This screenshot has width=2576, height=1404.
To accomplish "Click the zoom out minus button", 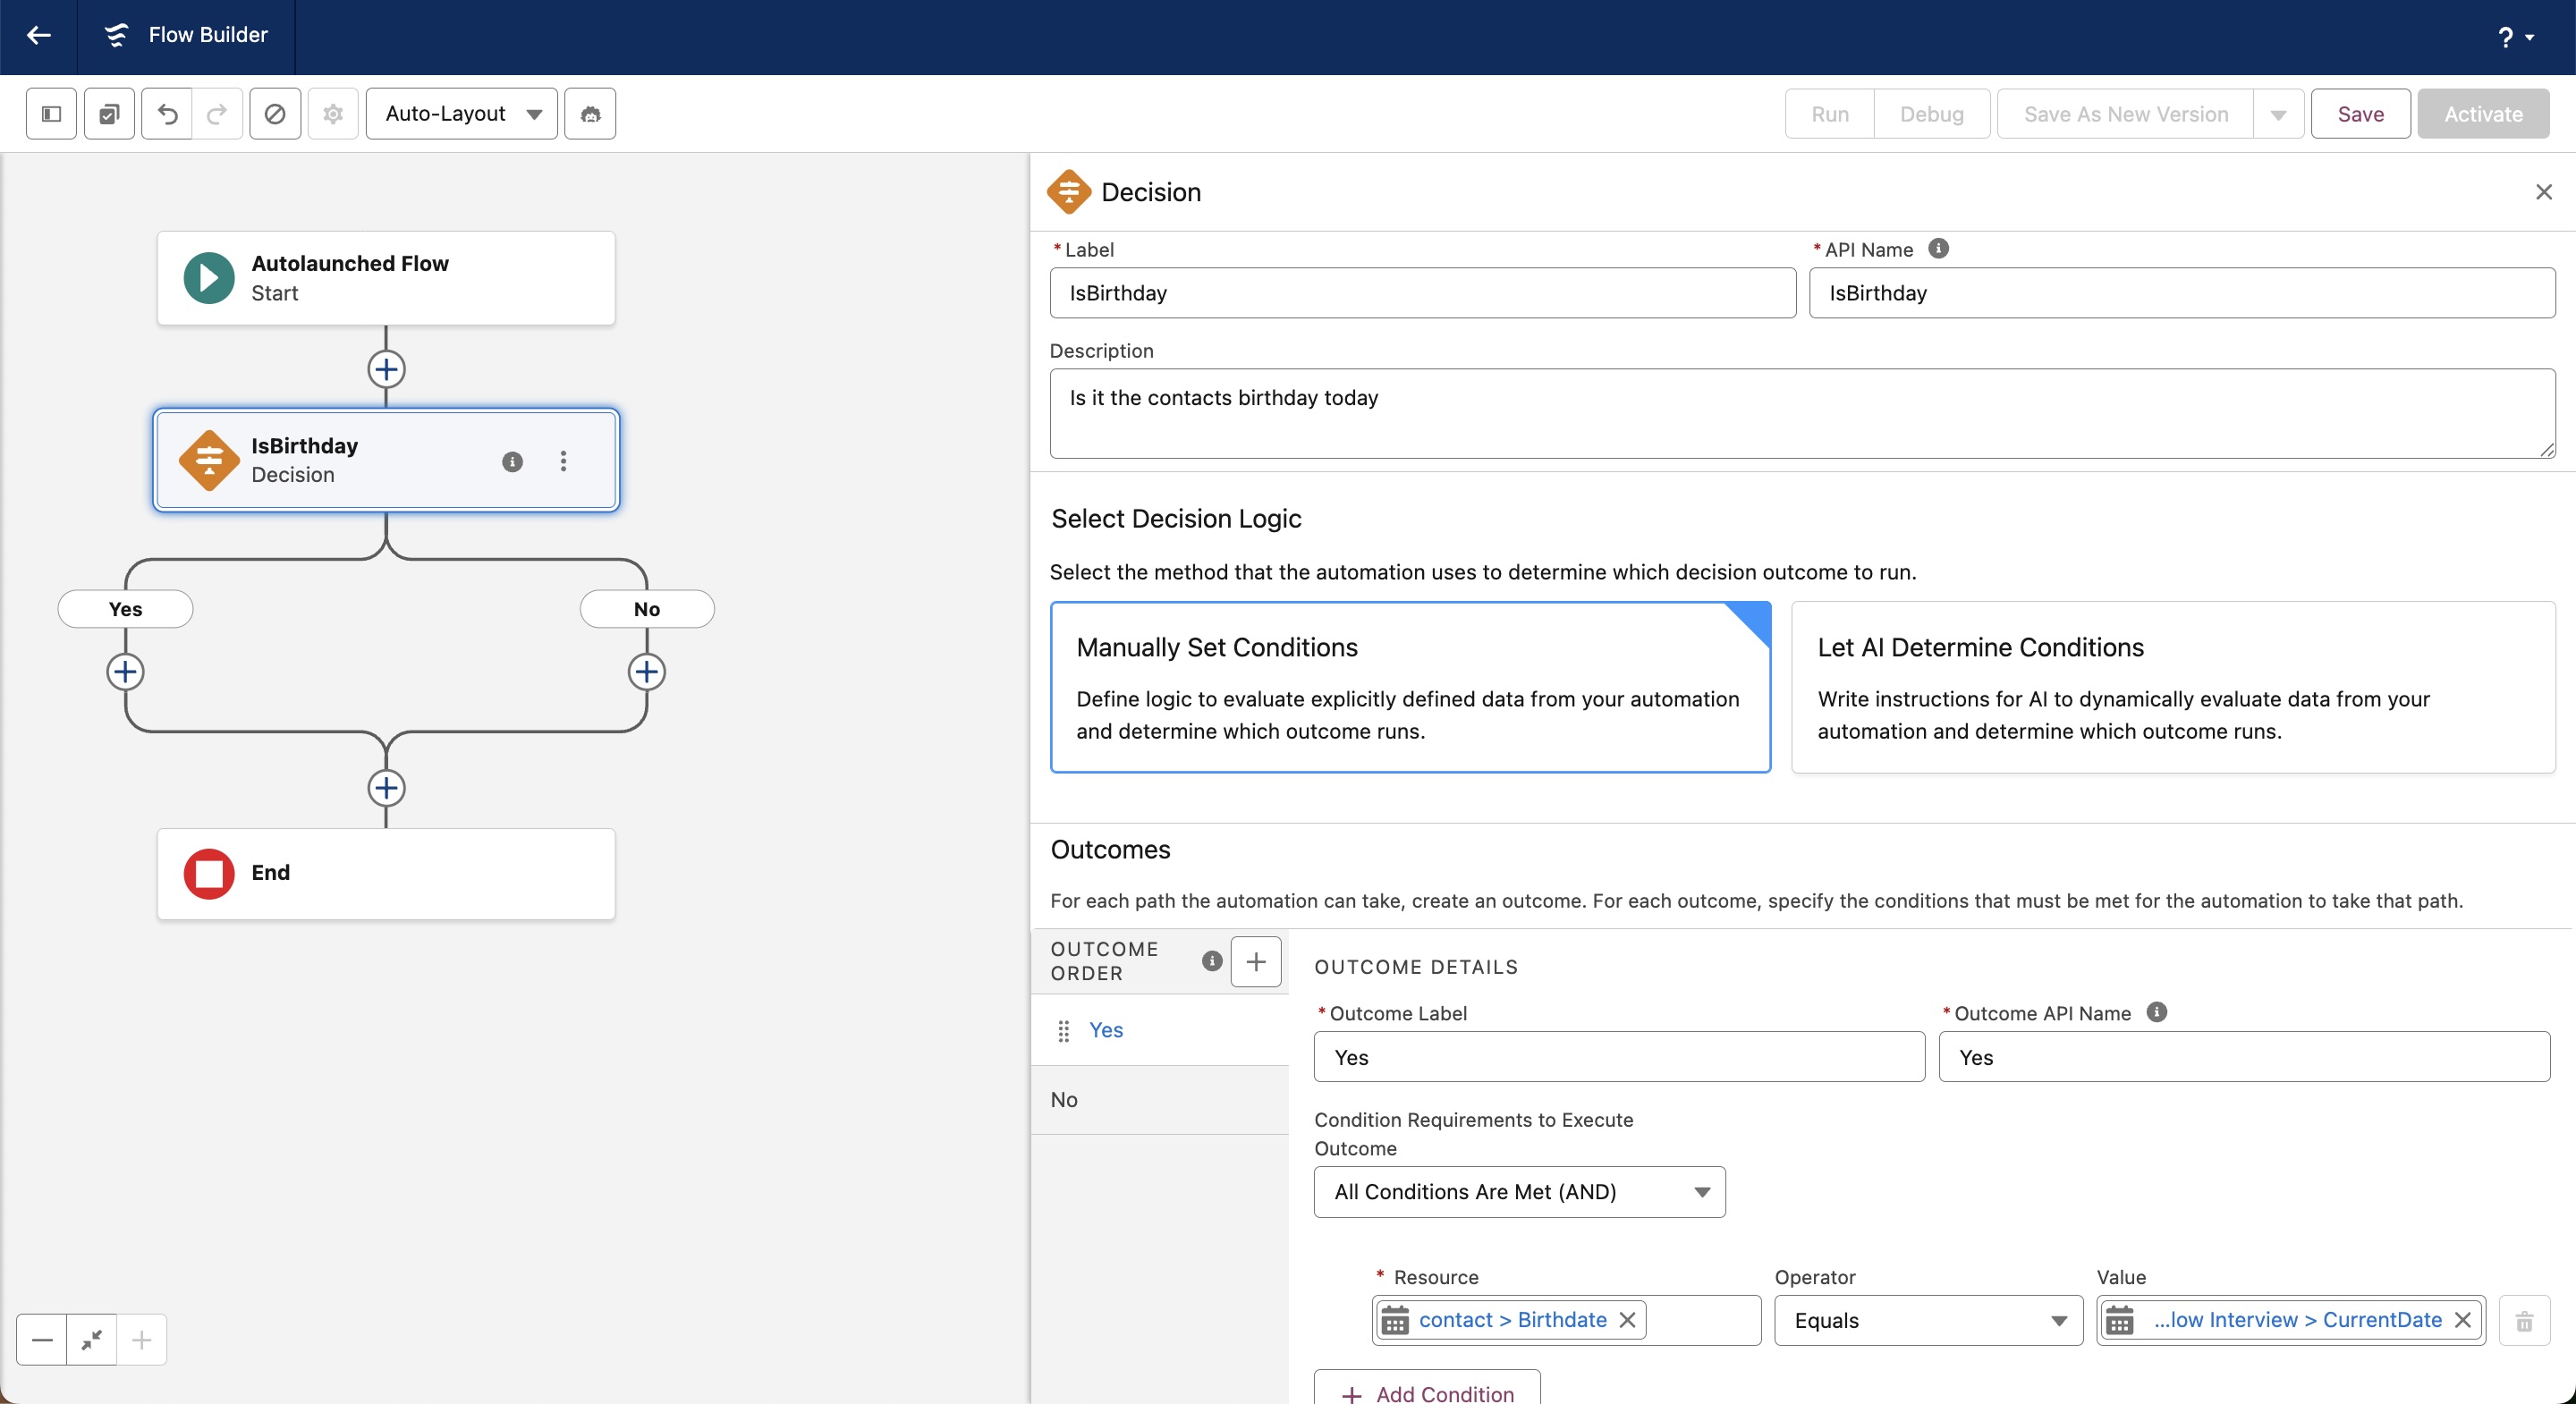I will pos(42,1340).
